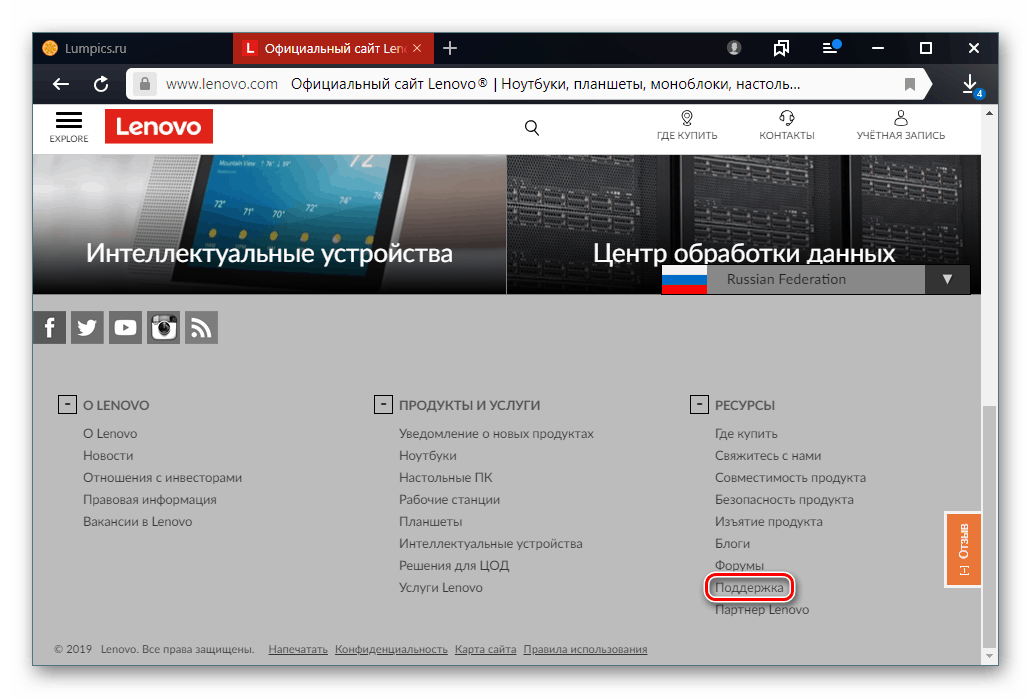Image resolution: width=1031 pixels, height=698 pixels.
Task: Click the lock security icon
Action: [x=145, y=84]
